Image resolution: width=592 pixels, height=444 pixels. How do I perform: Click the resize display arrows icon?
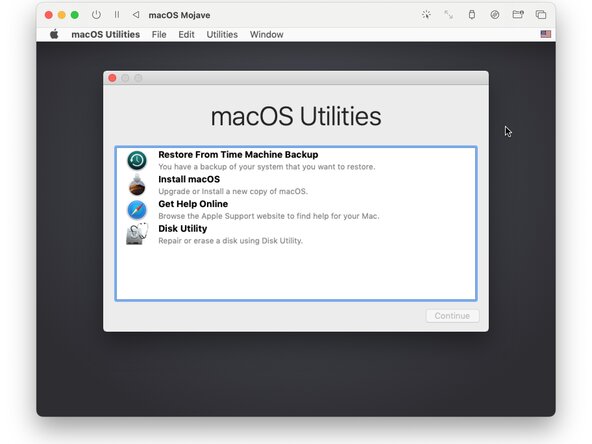click(x=449, y=15)
